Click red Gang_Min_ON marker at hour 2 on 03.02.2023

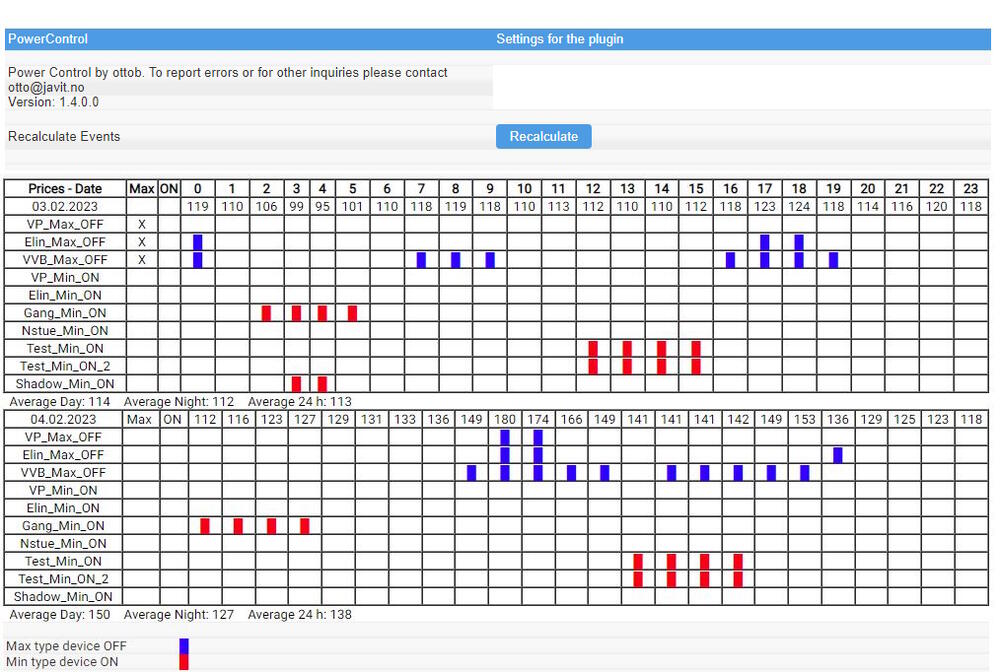point(266,313)
